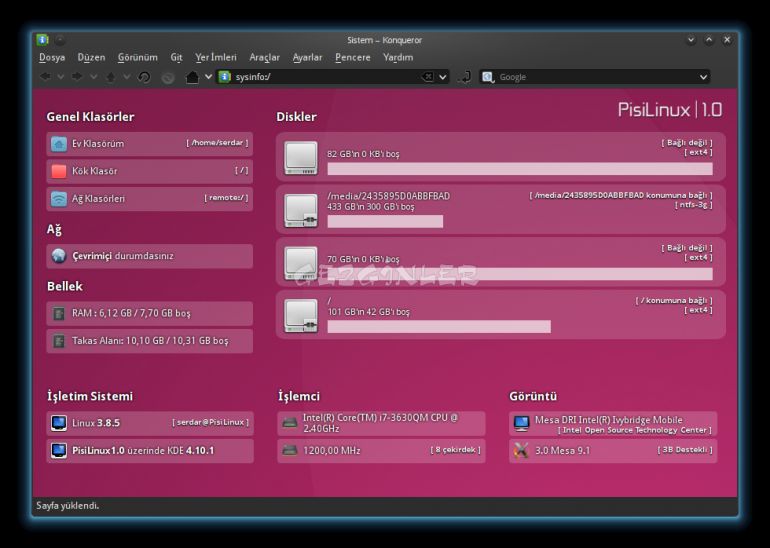Open Kök Klasör red folder icon
Screen dimensions: 770x548
[59, 171]
